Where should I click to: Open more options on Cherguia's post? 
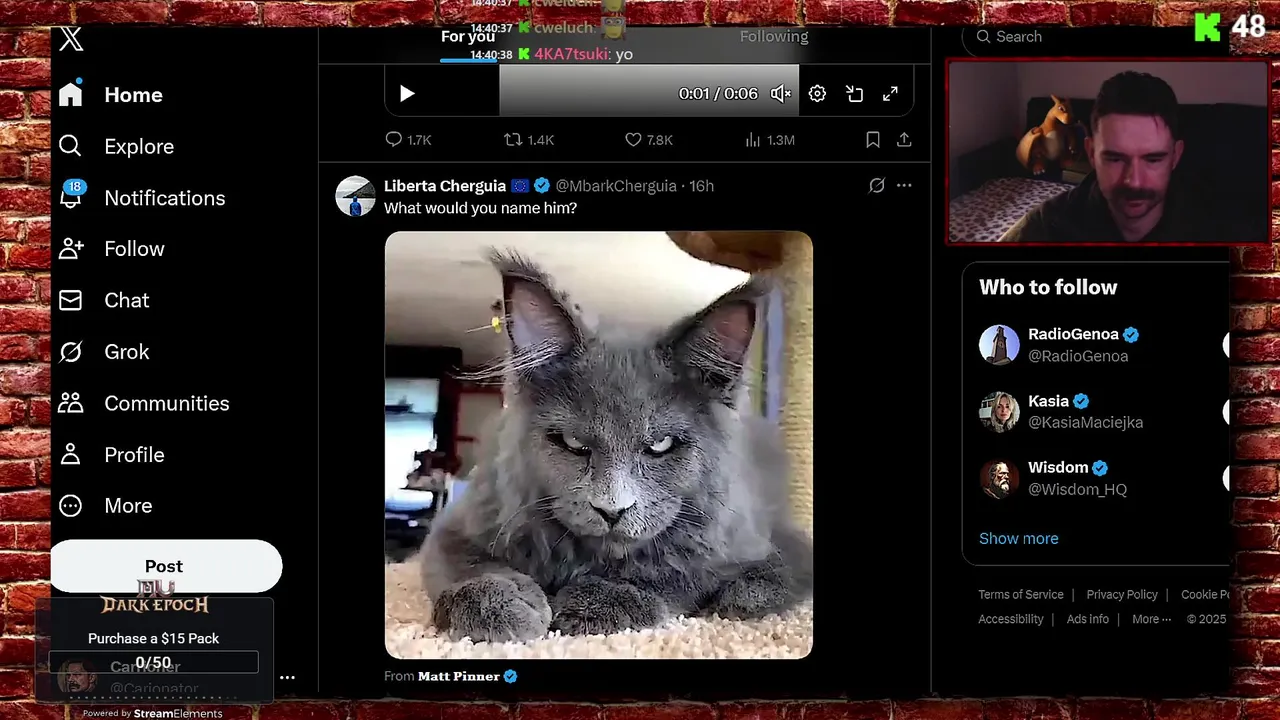pos(904,185)
